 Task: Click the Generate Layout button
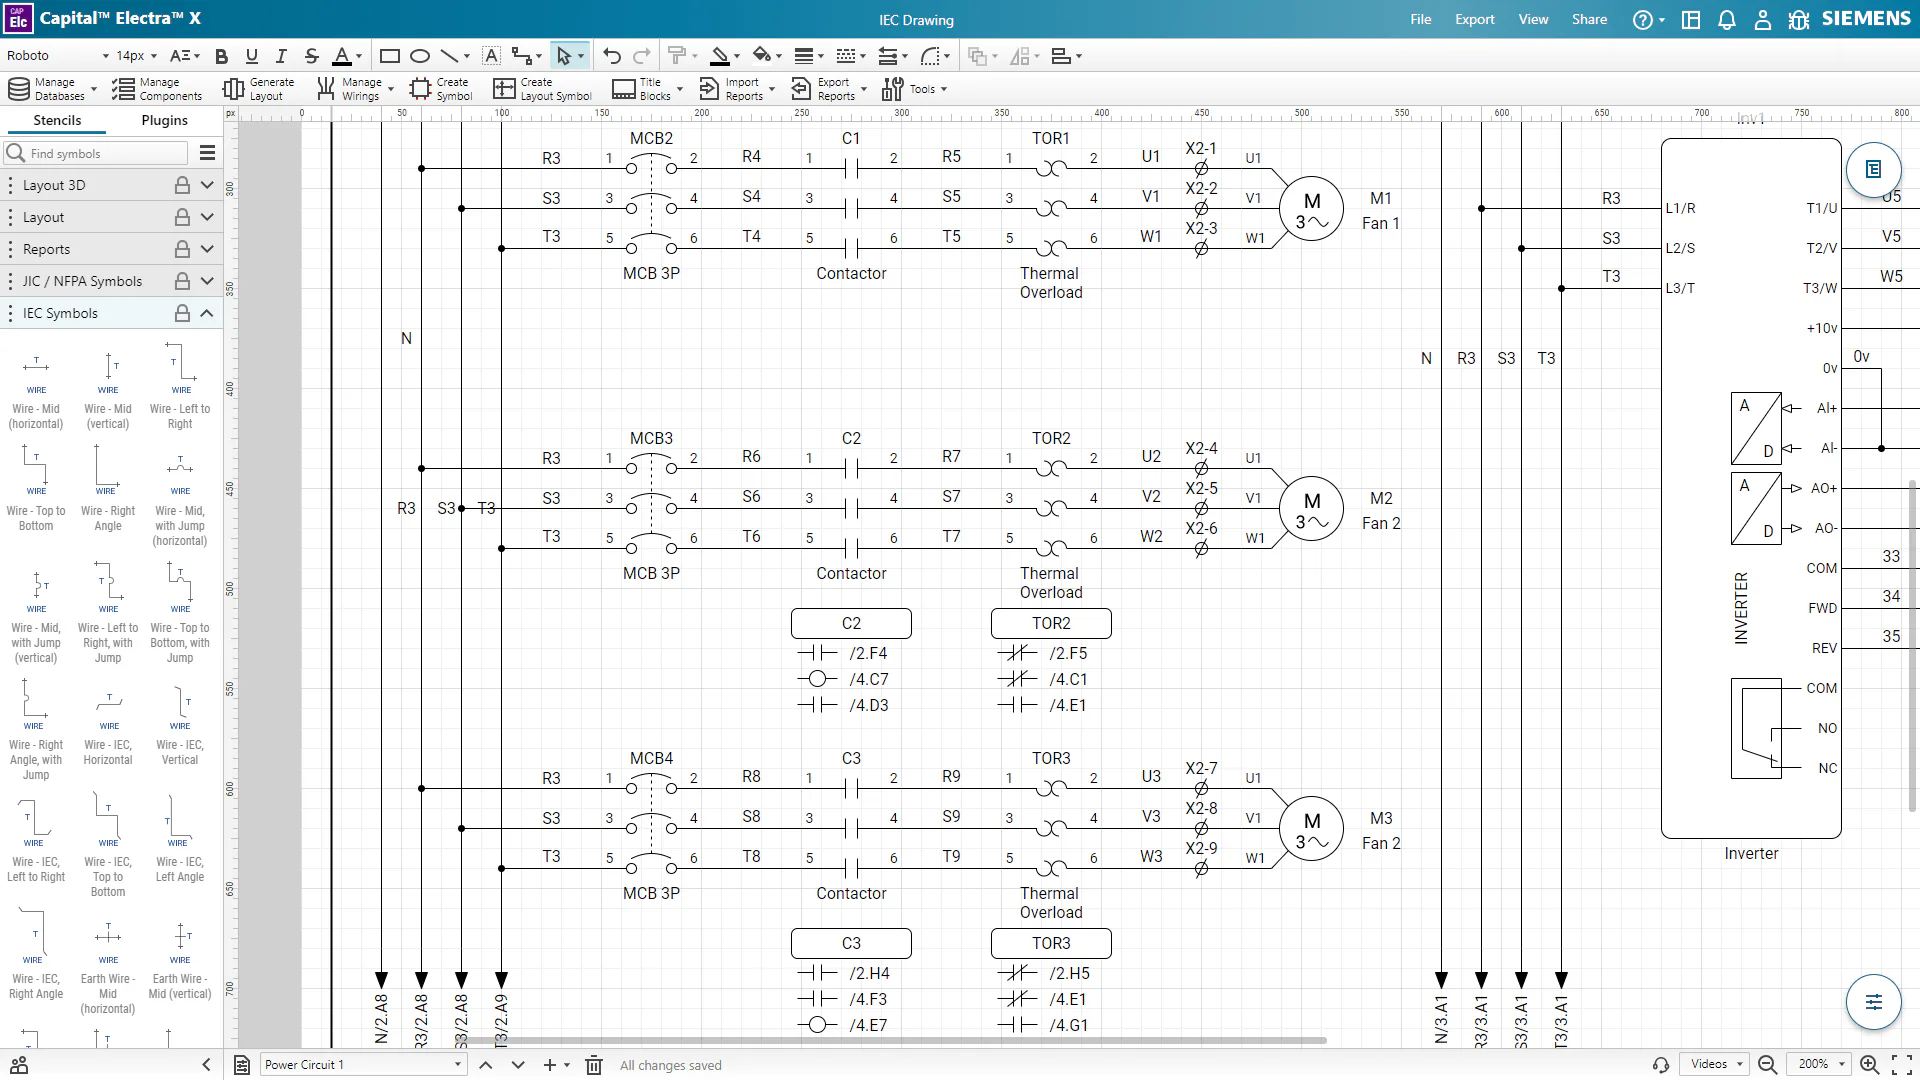[x=259, y=89]
